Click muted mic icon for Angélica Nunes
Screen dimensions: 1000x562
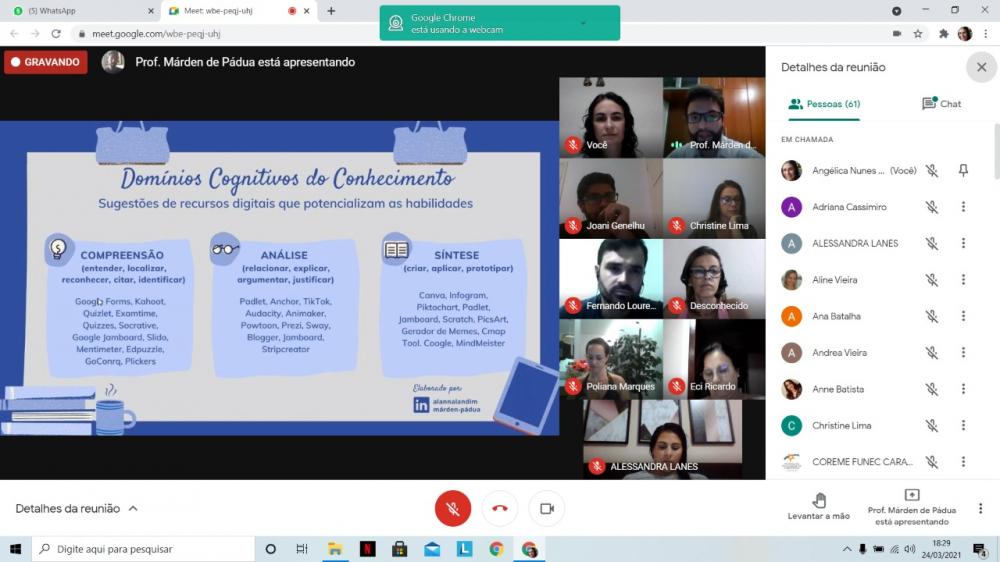tap(932, 170)
